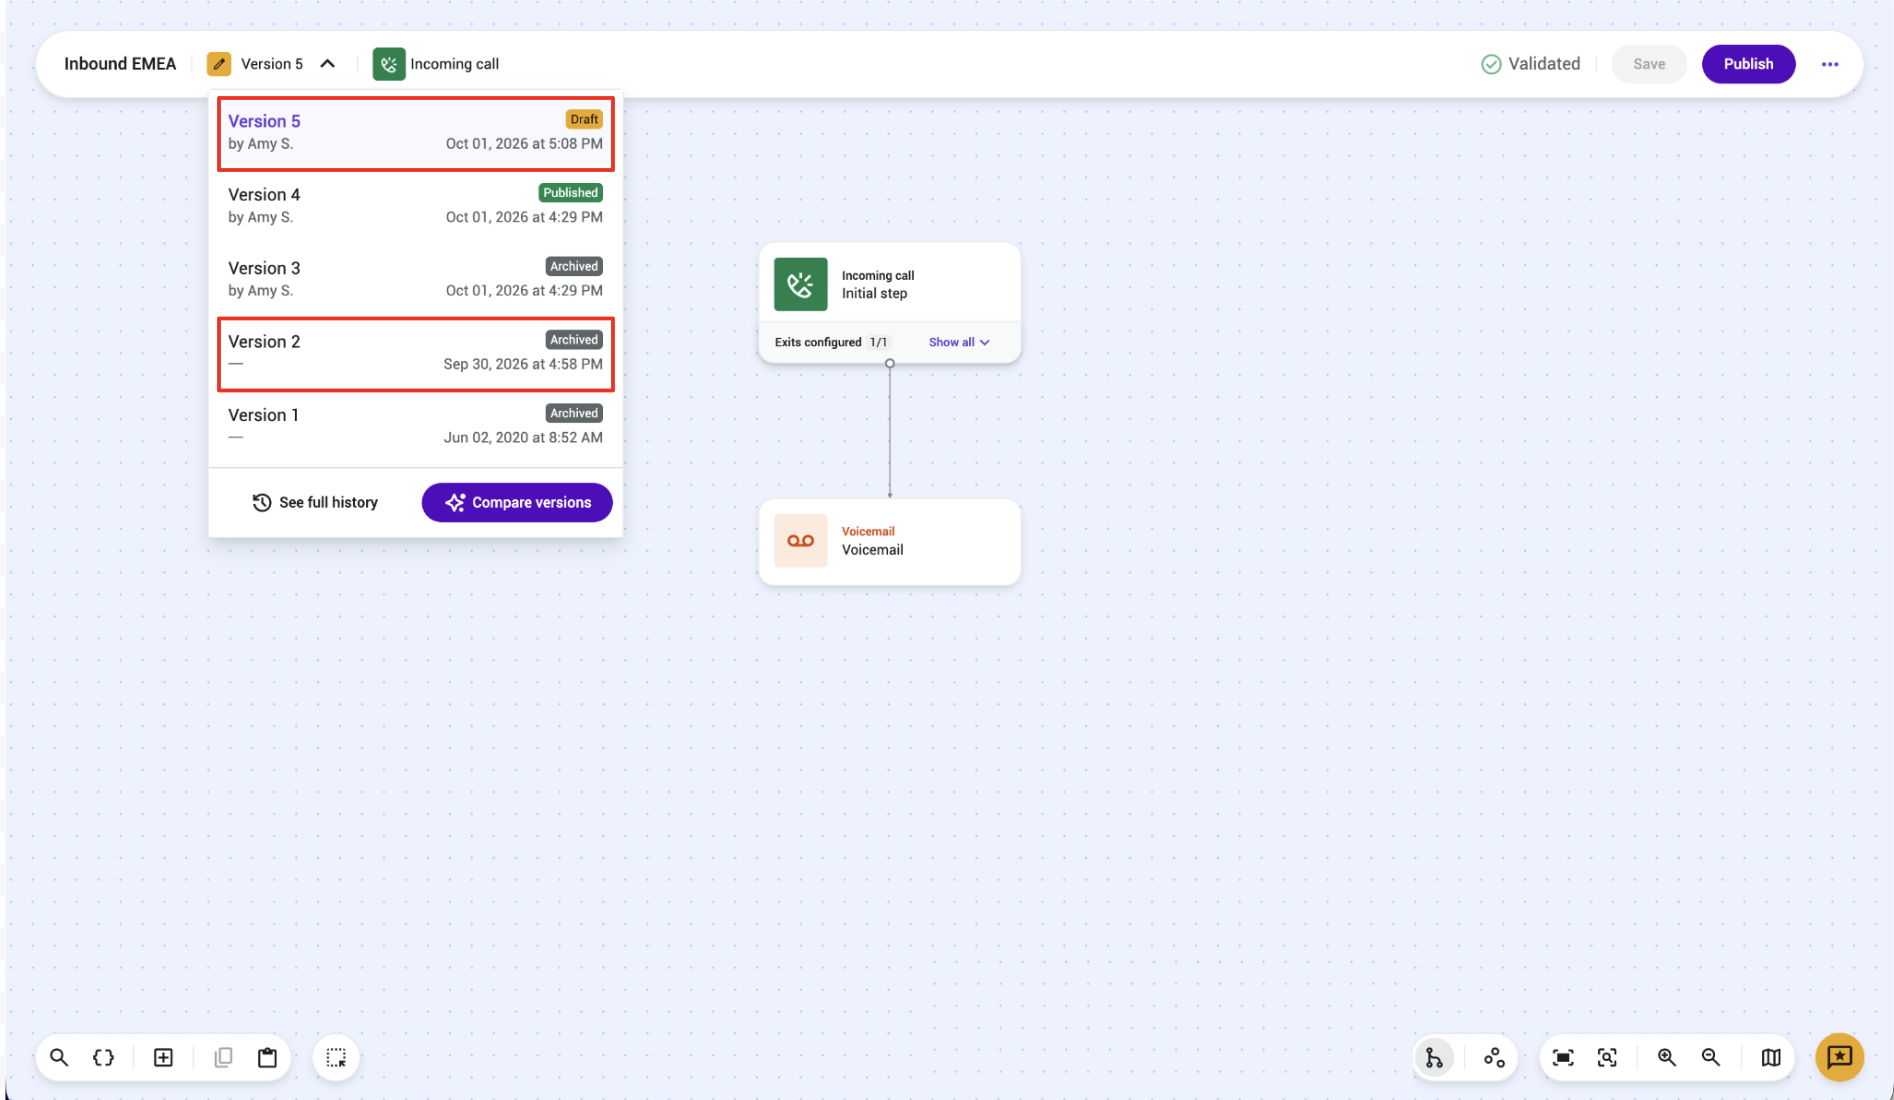Zoom in on the canvas
The height and width of the screenshot is (1100, 1894).
(x=1667, y=1057)
